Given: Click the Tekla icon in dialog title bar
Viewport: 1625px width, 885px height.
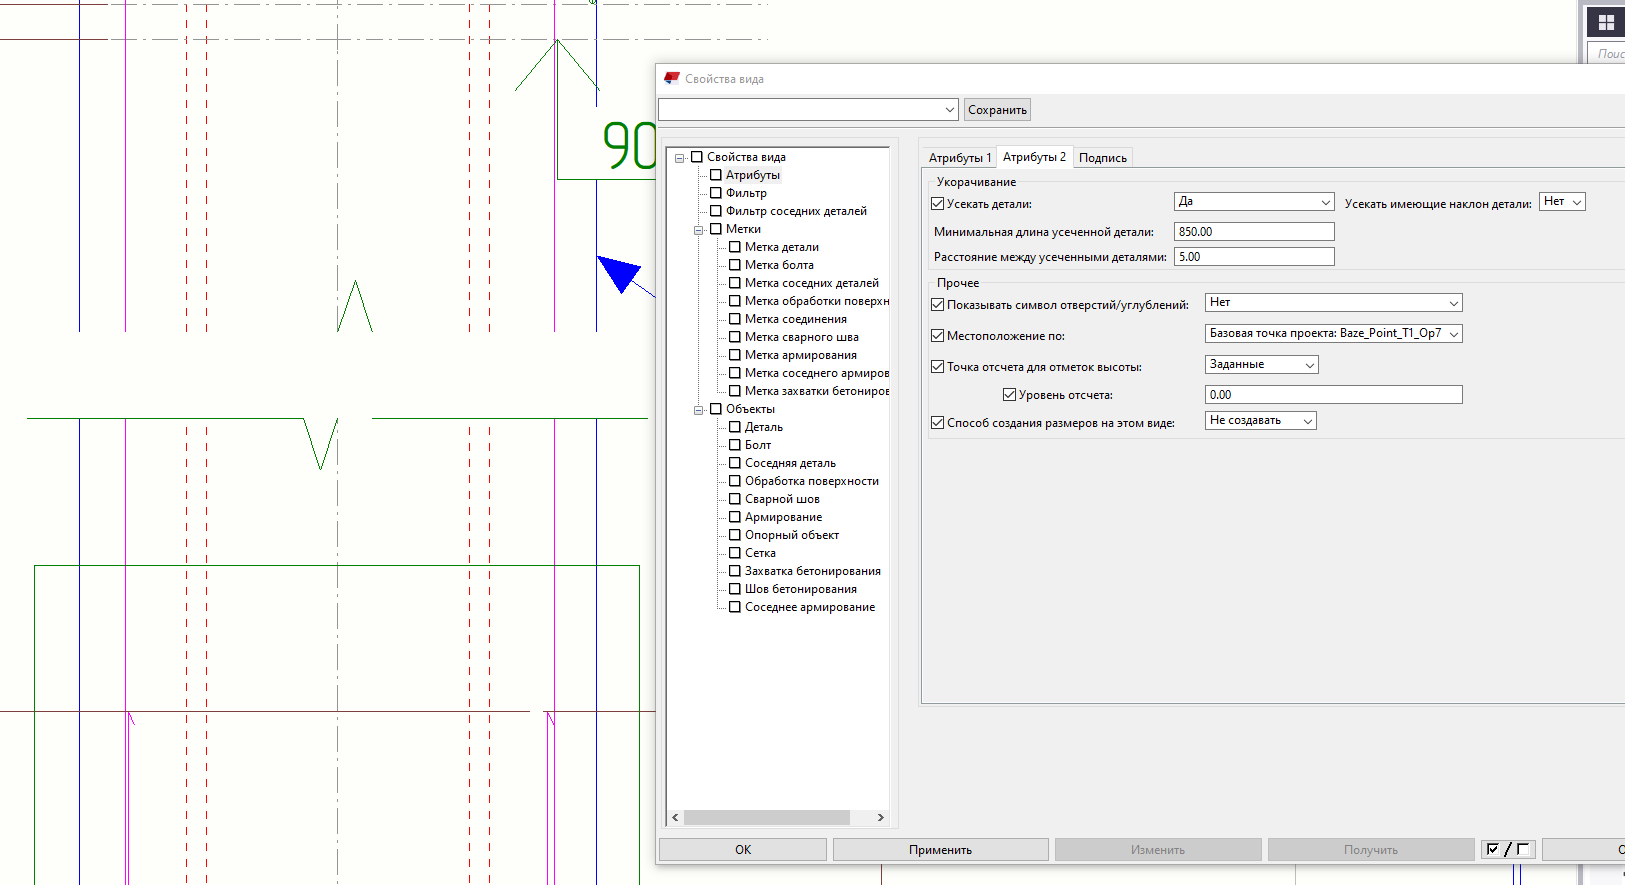Looking at the screenshot, I should click(x=672, y=78).
